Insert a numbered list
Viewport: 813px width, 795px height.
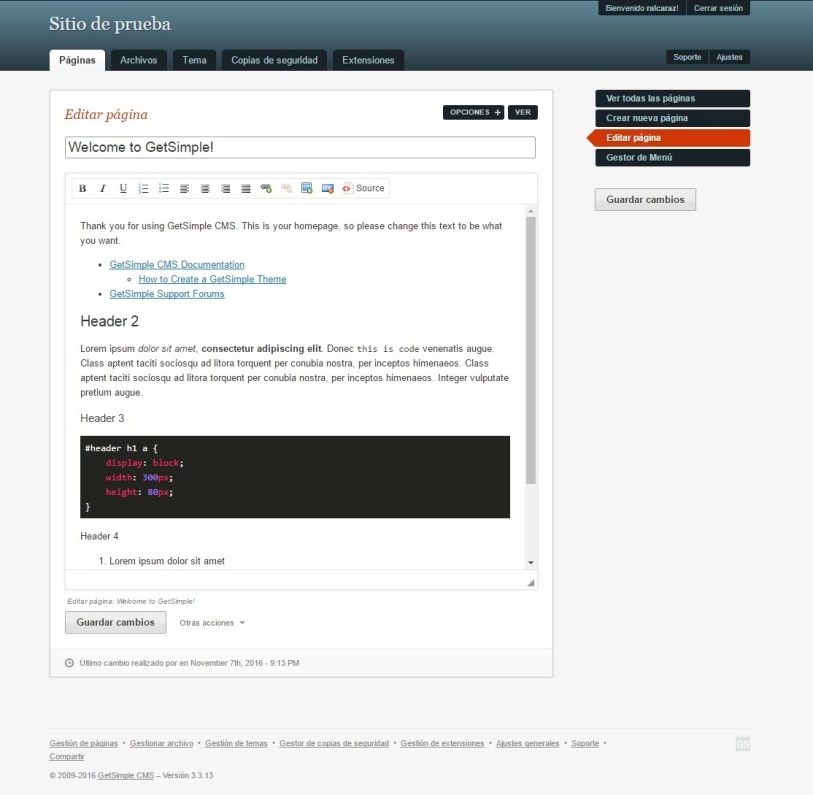point(143,188)
